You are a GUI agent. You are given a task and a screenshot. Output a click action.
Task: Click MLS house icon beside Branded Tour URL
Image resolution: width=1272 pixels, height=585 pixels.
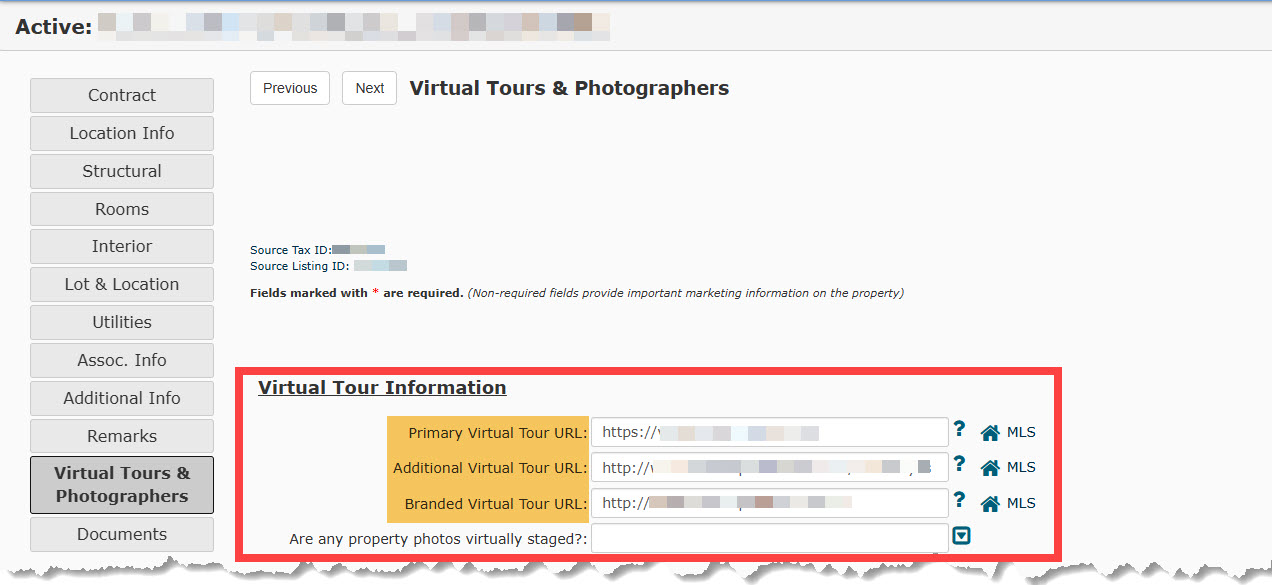990,503
